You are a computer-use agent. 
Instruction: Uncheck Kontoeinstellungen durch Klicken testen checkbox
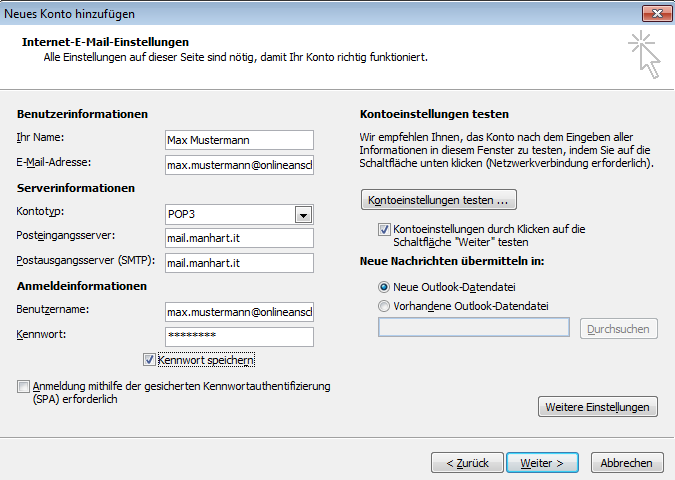click(x=385, y=229)
